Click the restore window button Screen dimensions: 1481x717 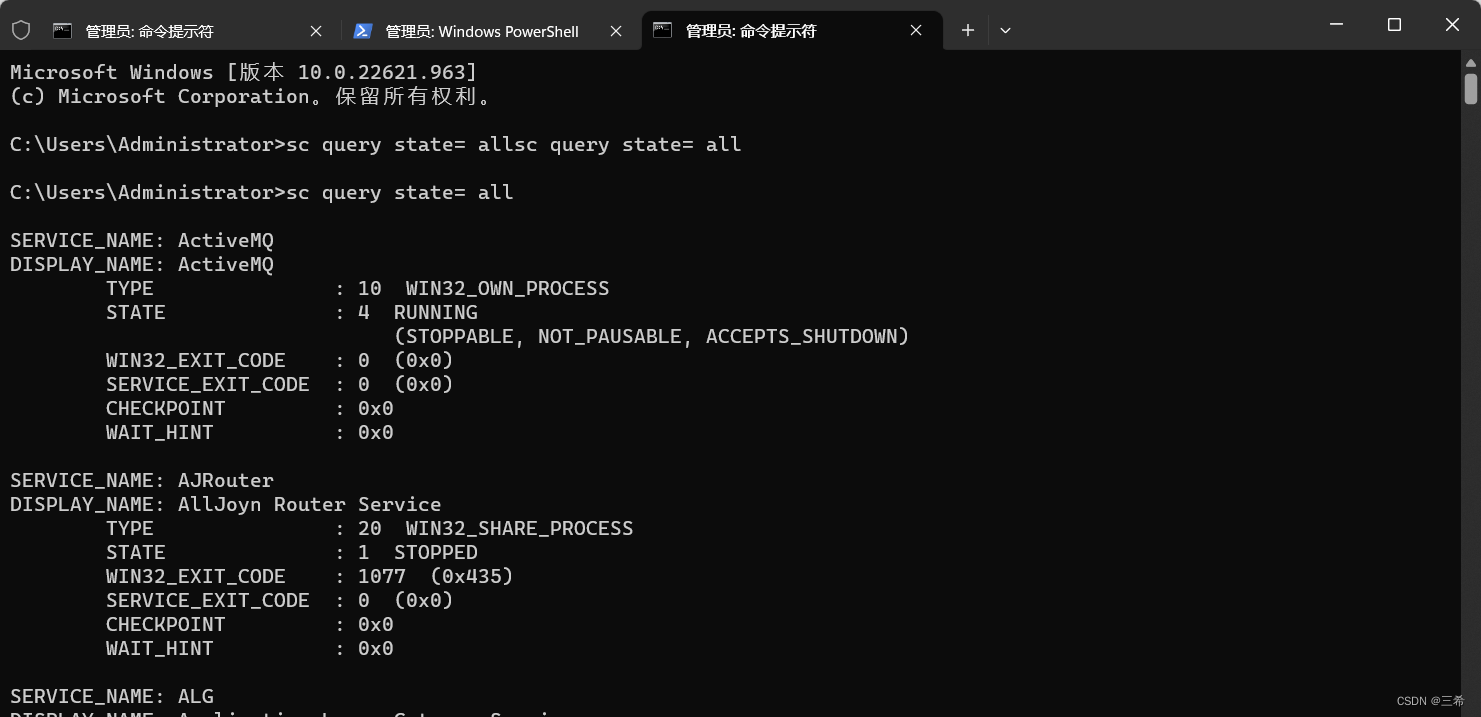(1394, 25)
